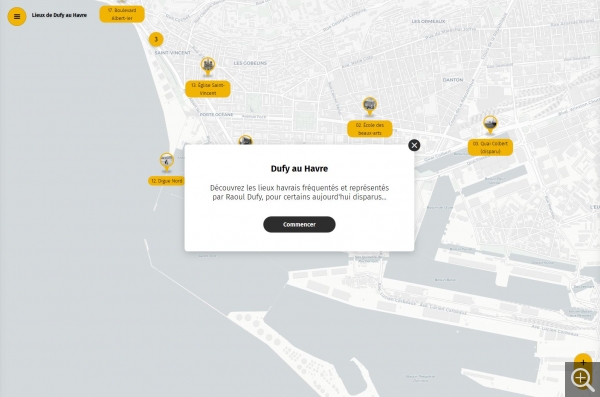Click the photo pin partly hidden above the popup

point(245,140)
